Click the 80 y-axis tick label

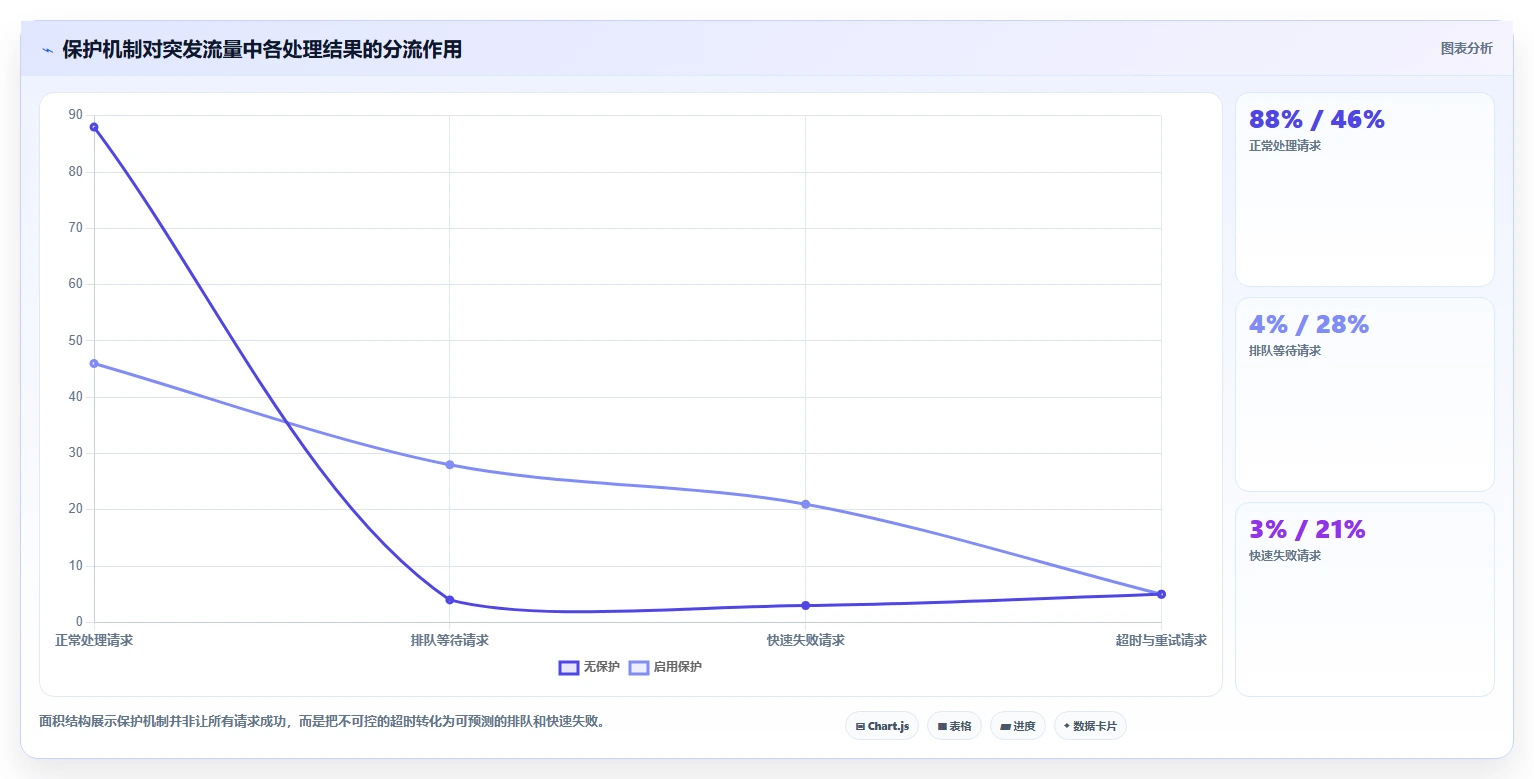[76, 171]
